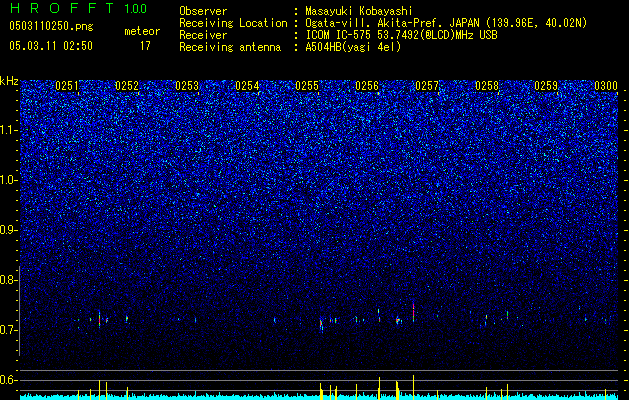The width and height of the screenshot is (629, 400).
Task: Click the 0253 time marker
Action: click(187, 86)
